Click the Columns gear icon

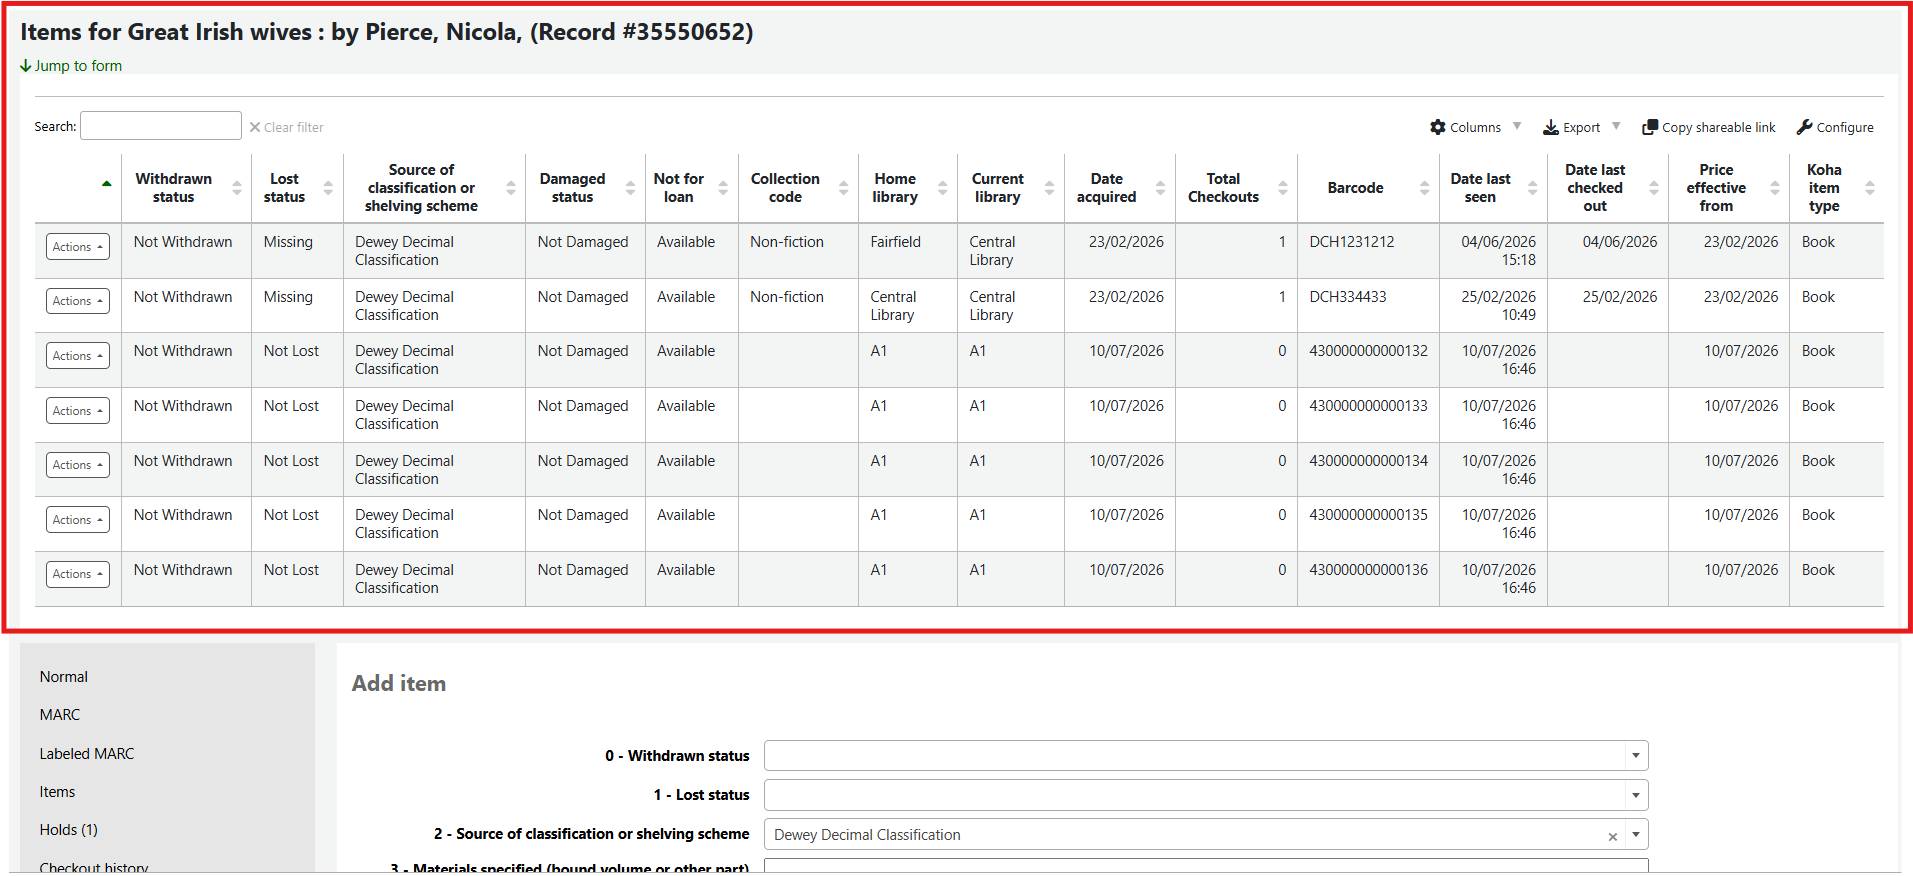tap(1438, 127)
